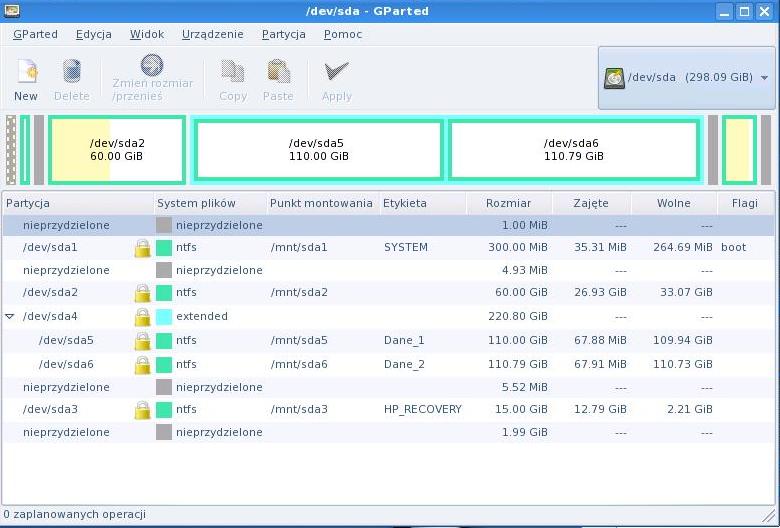
Task: Open the Partycja menu
Action: tap(284, 34)
